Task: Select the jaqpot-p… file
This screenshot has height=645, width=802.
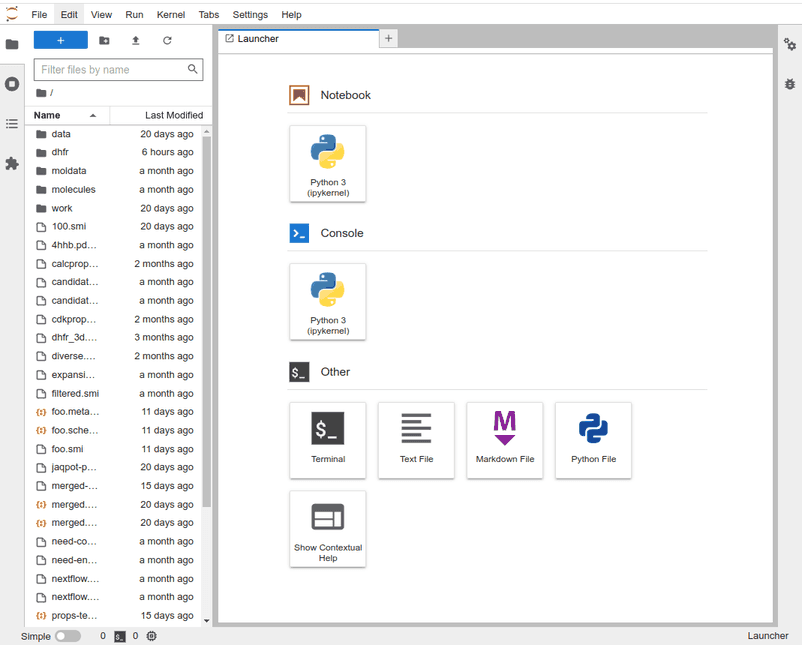Action: click(x=115, y=468)
